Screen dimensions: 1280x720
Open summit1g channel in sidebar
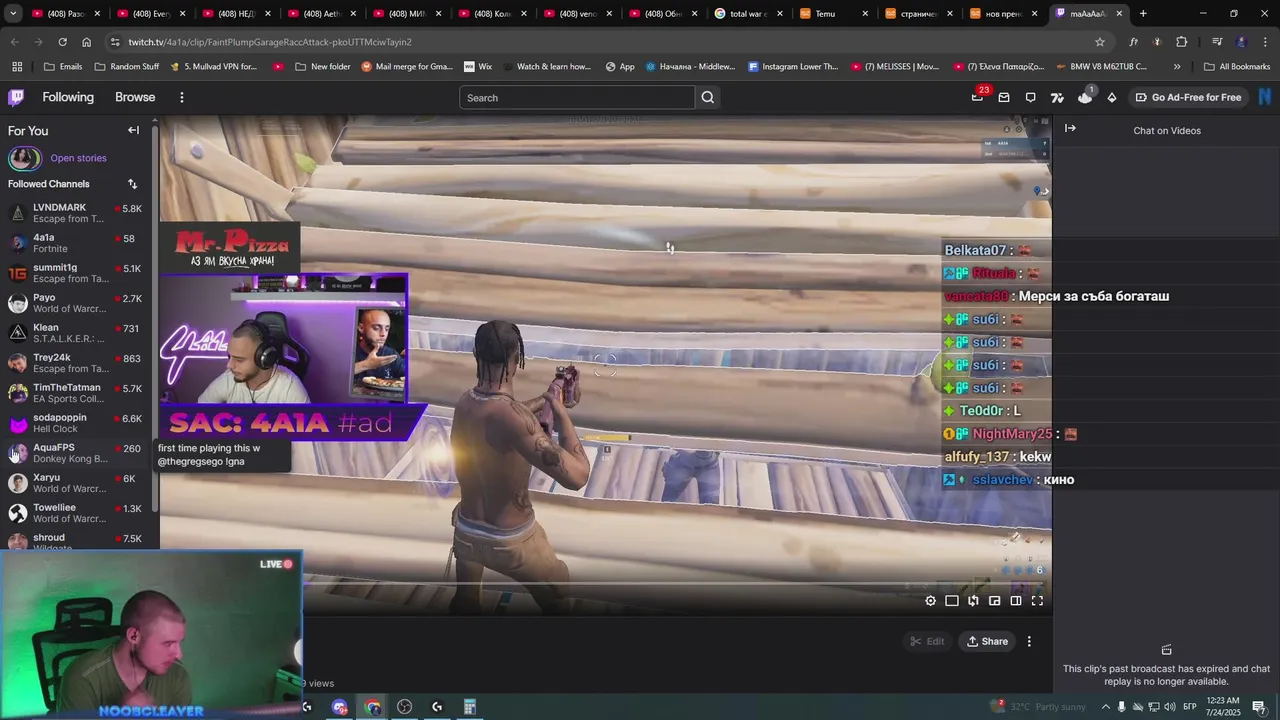coord(75,273)
